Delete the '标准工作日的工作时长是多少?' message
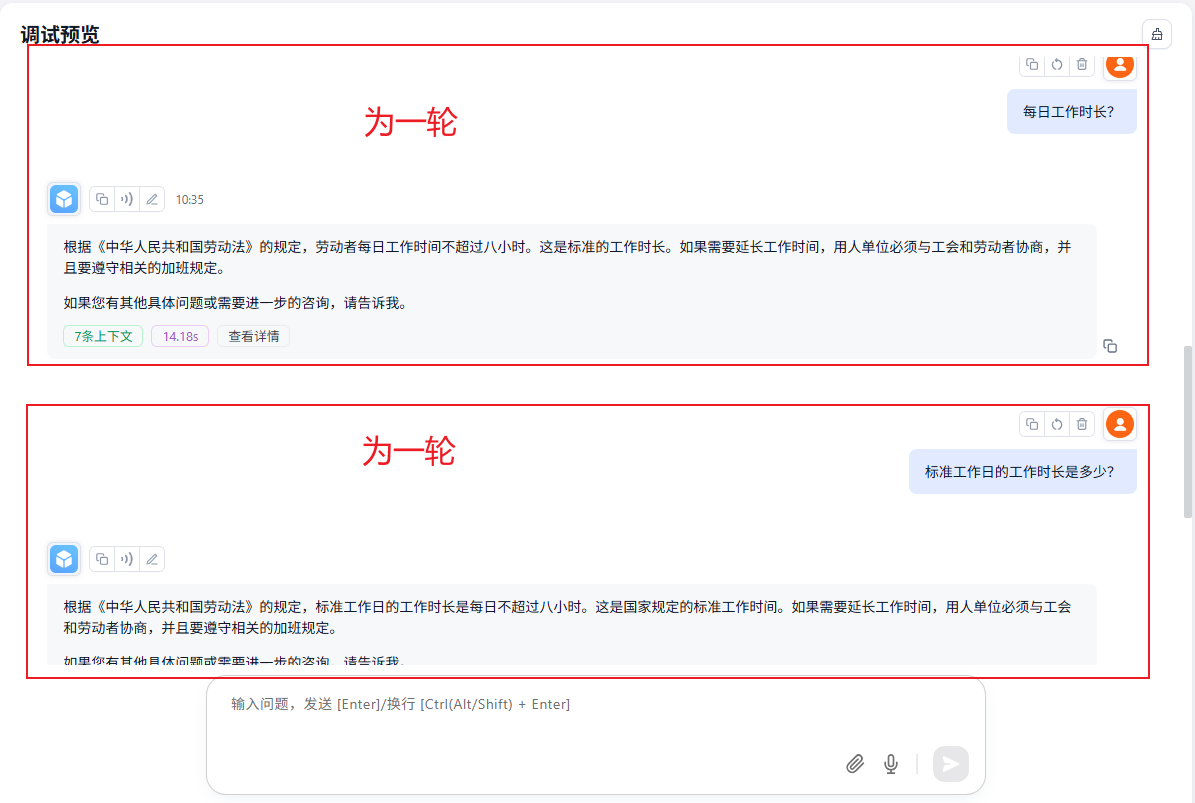This screenshot has width=1195, height=803. 1081,424
